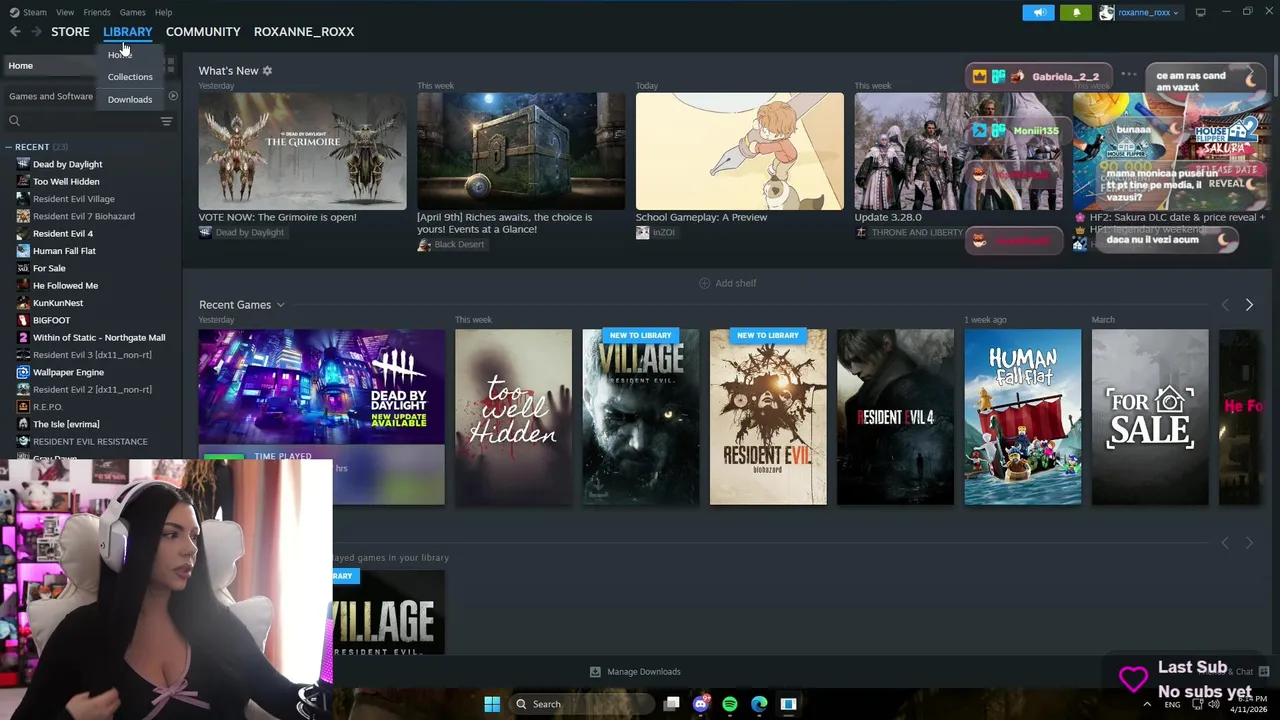Select Human Fall Flat in the game list
Image resolution: width=1280 pixels, height=720 pixels.
coord(64,251)
